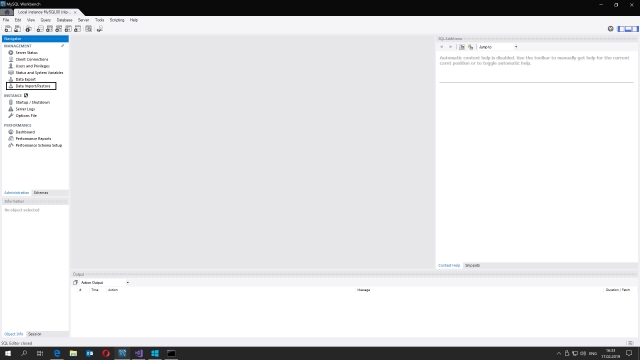Toggle the left sidebar visibility button
Image resolution: width=640 pixels, height=360 pixels.
click(621, 29)
